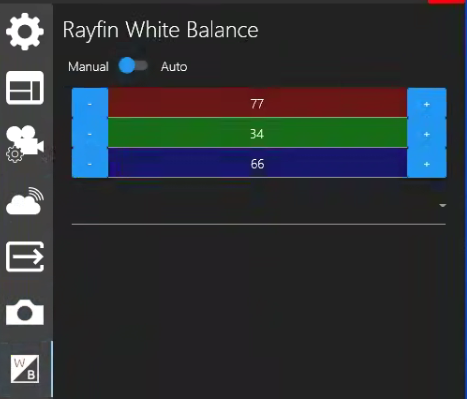Click the green bar showing 34

(x=257, y=133)
